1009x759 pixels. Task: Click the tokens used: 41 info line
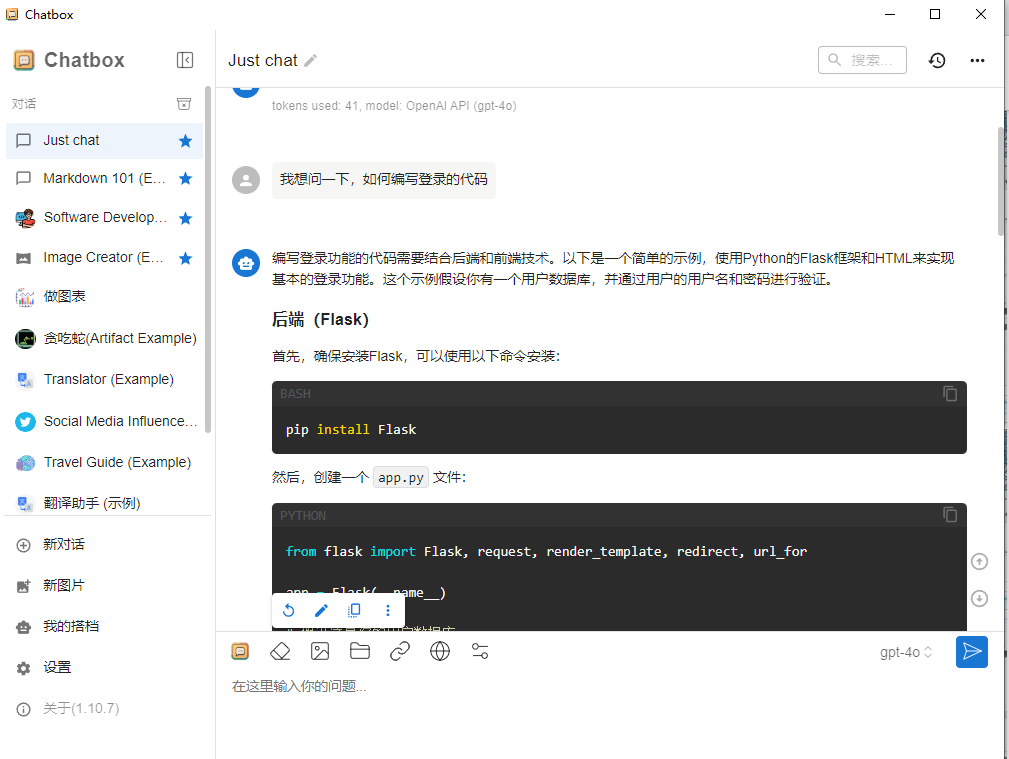[x=394, y=106]
